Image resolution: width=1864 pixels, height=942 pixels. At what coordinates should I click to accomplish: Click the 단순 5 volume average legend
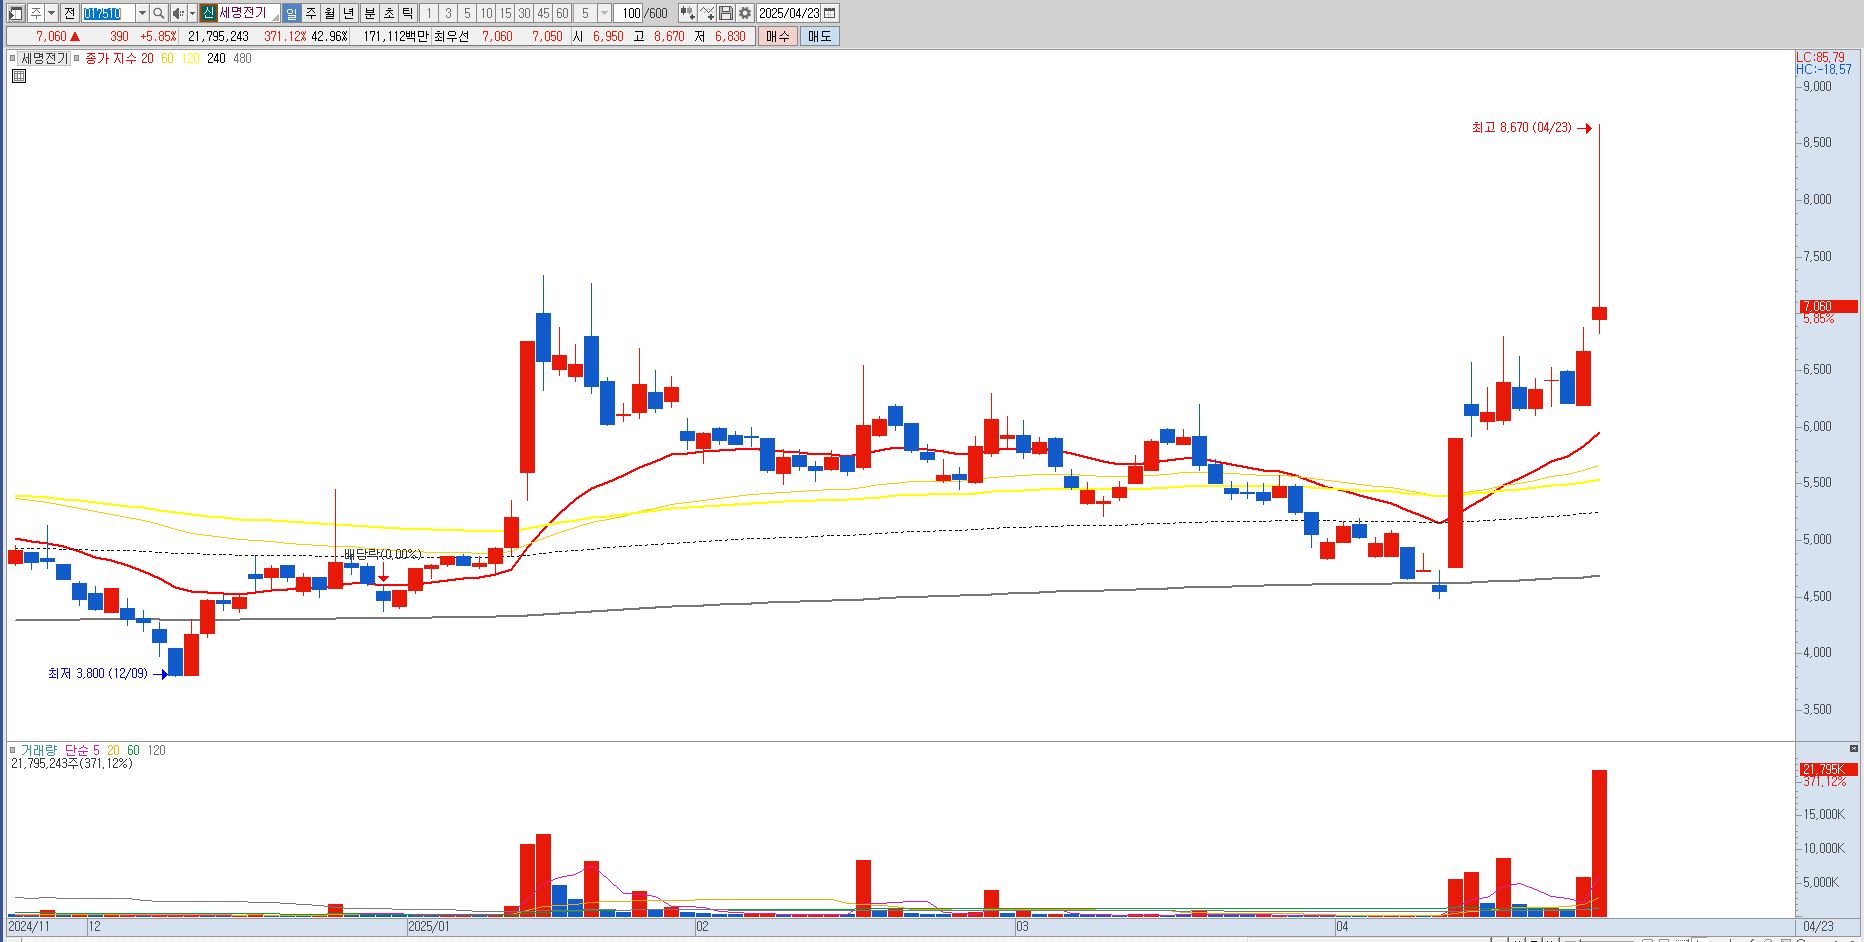tap(82, 750)
